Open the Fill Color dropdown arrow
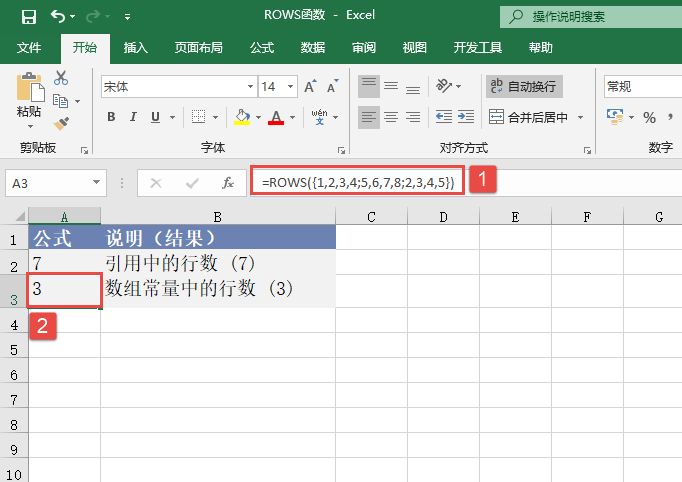Screen dimensions: 682x482 (258, 117)
